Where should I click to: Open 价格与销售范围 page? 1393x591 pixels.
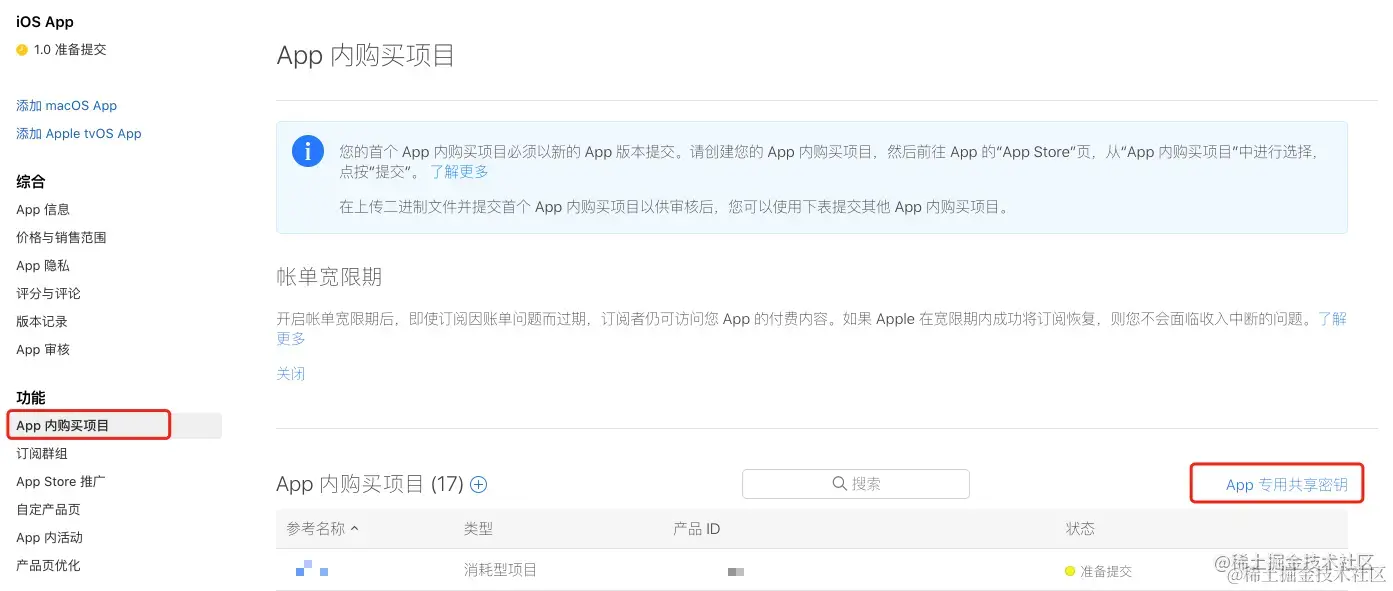(61, 237)
